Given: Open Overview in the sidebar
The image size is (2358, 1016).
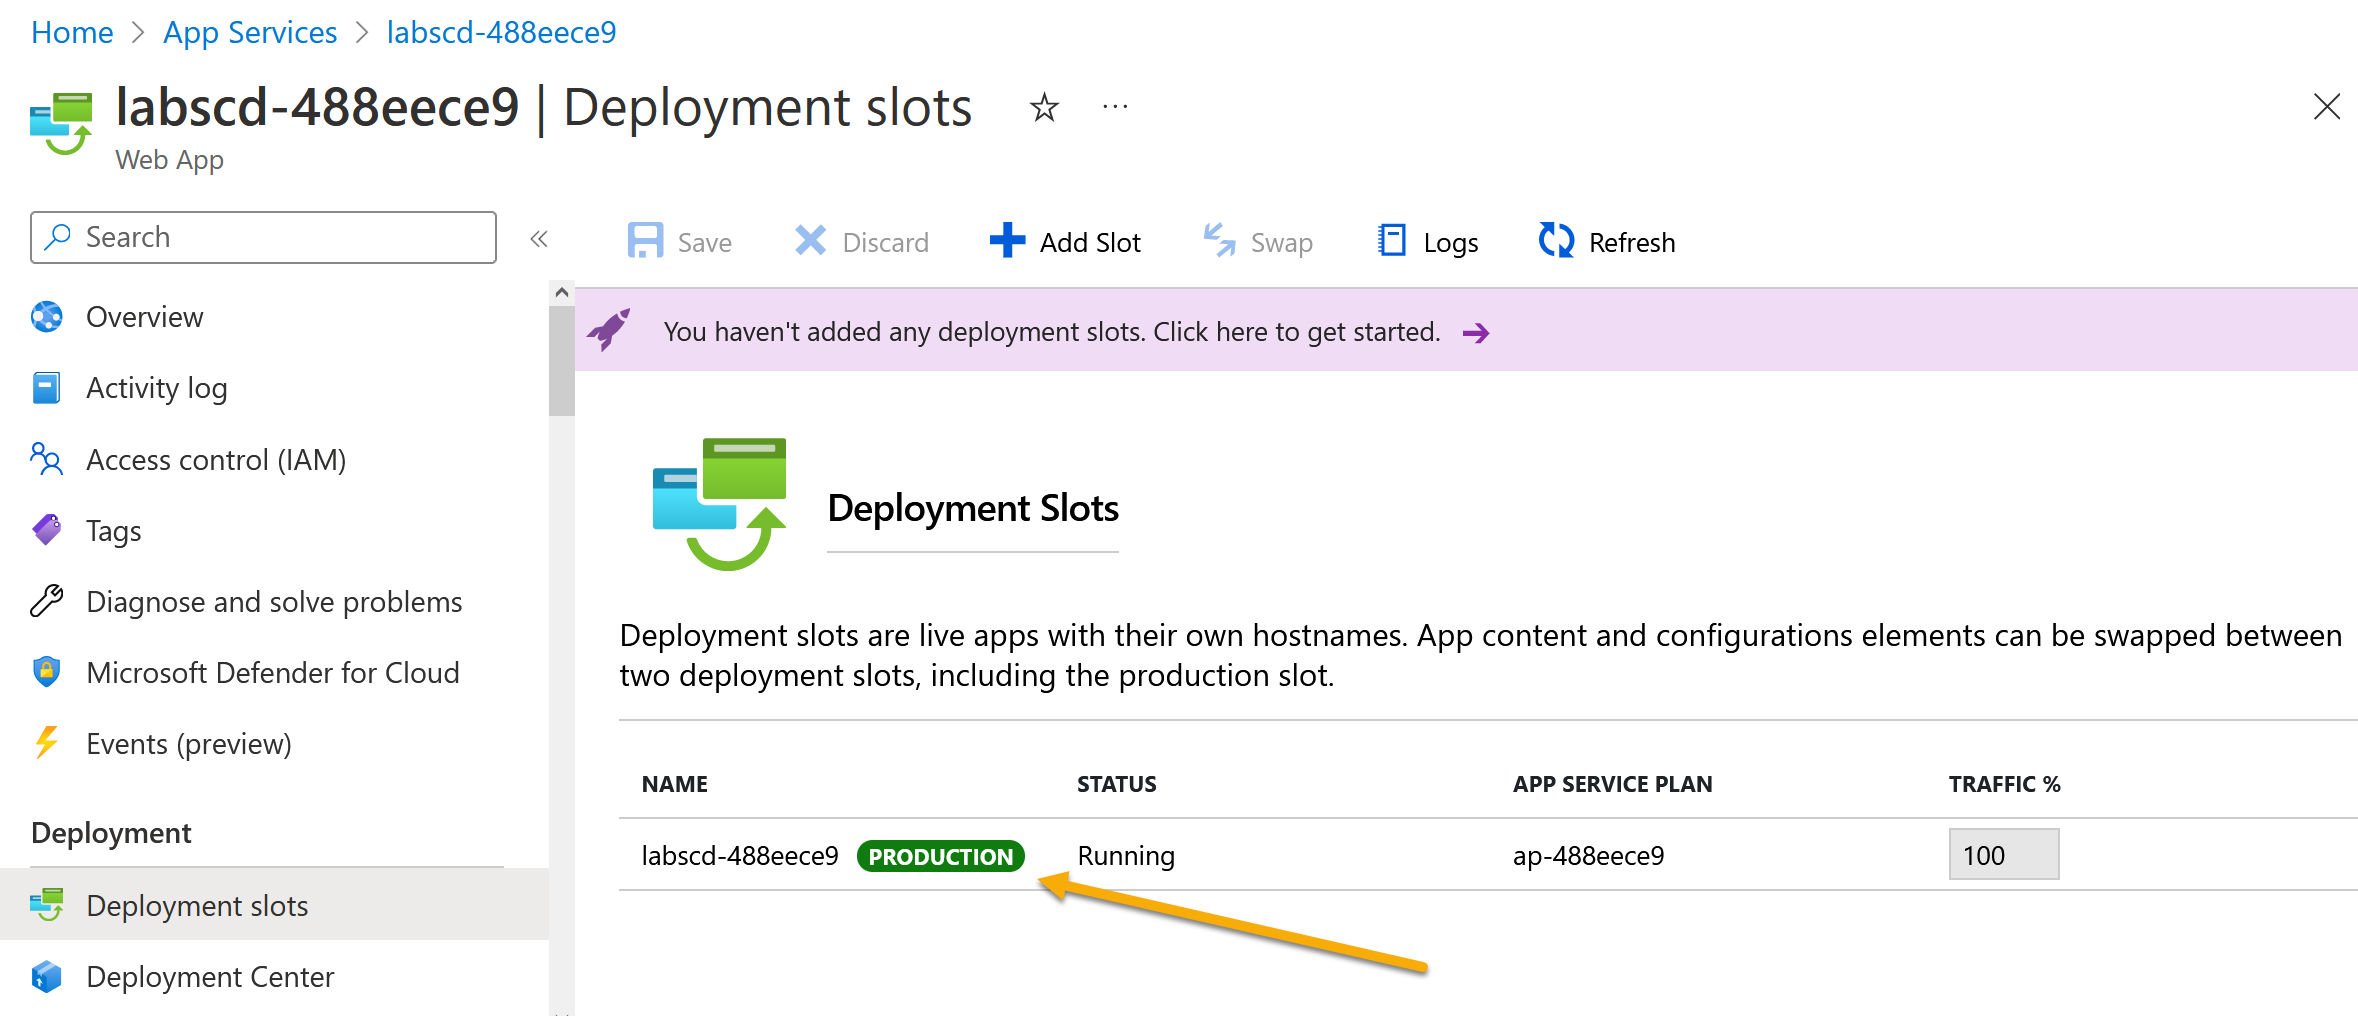Looking at the screenshot, I should pos(144,317).
